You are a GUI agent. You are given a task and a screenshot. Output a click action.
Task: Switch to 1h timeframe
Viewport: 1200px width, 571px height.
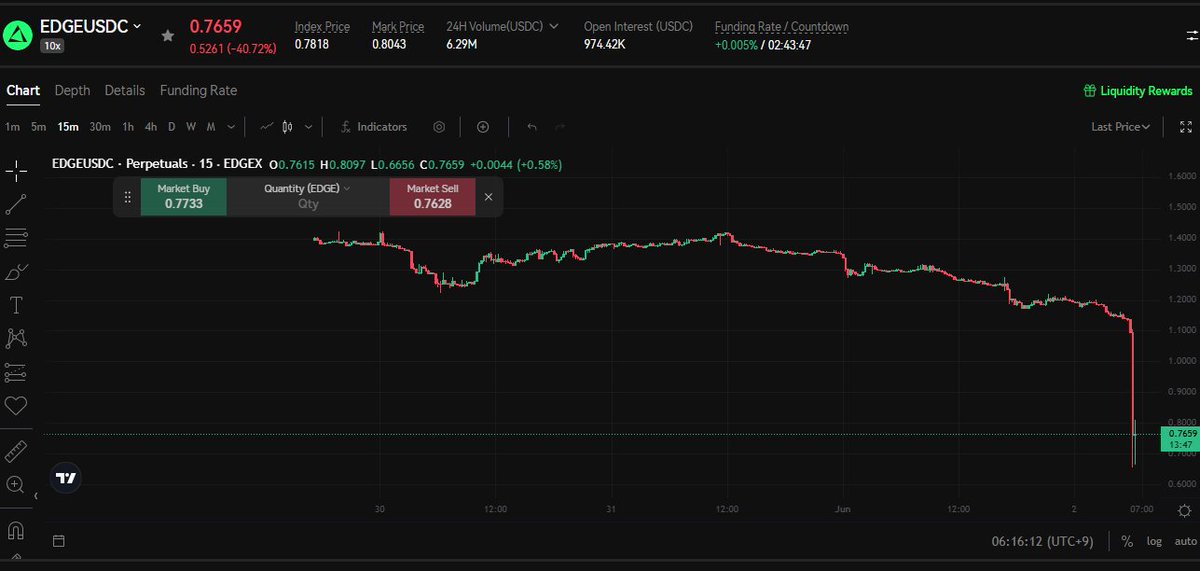(x=128, y=127)
